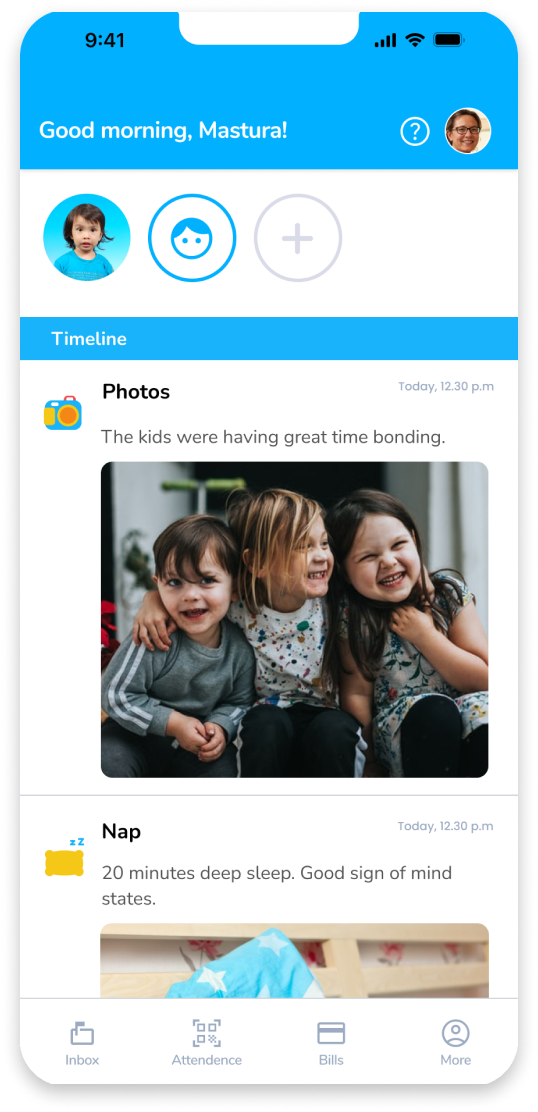Open the Nap timeline entry title

121,831
